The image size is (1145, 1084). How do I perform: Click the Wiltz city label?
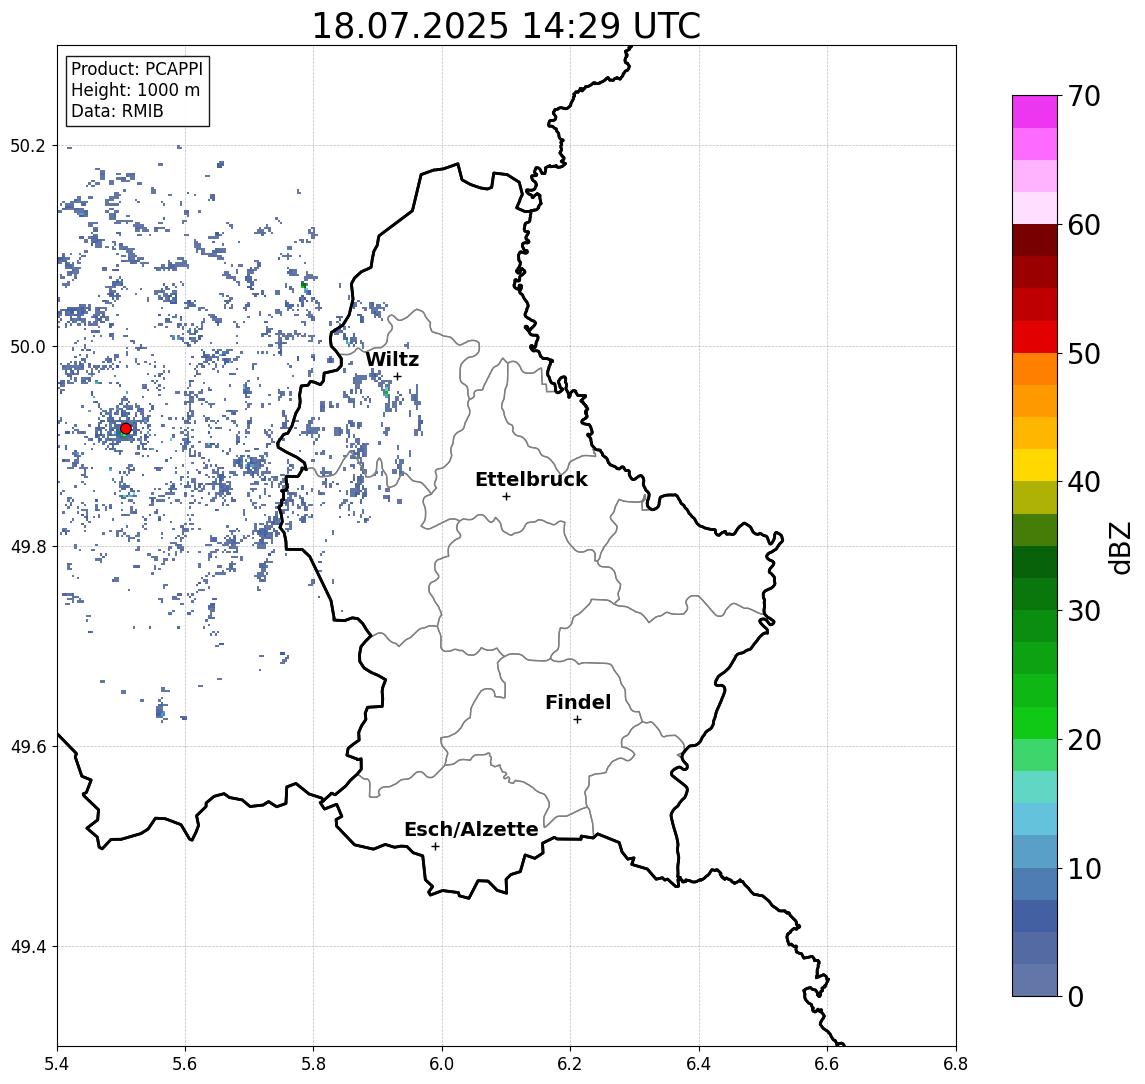(x=392, y=359)
